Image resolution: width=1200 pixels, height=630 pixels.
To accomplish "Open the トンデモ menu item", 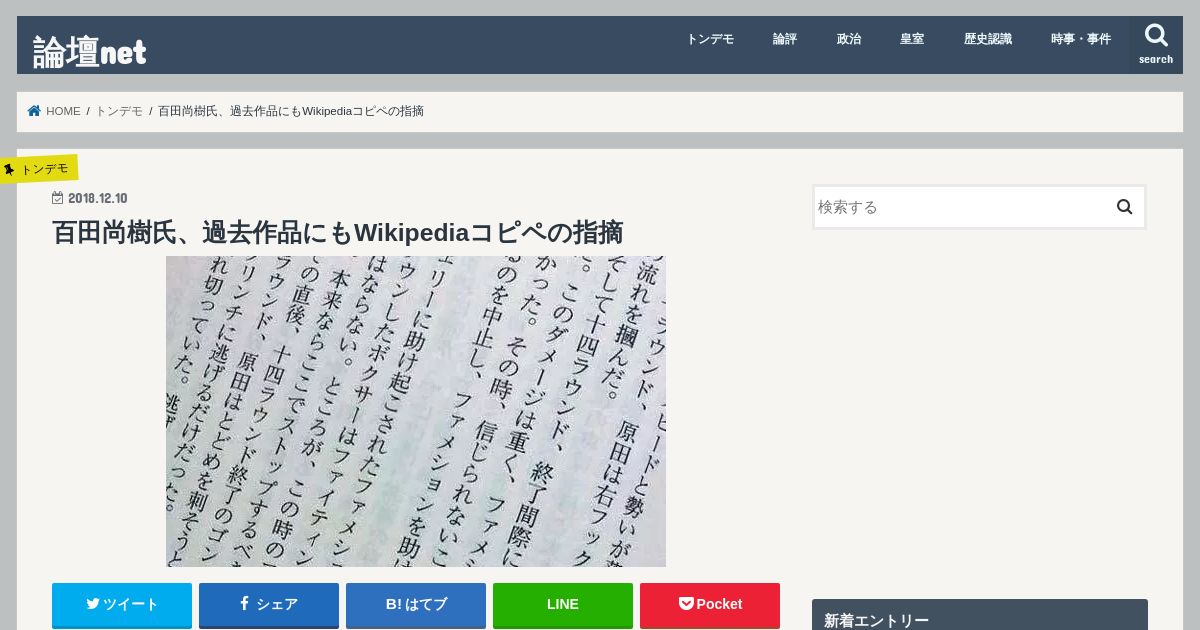I will tap(710, 39).
